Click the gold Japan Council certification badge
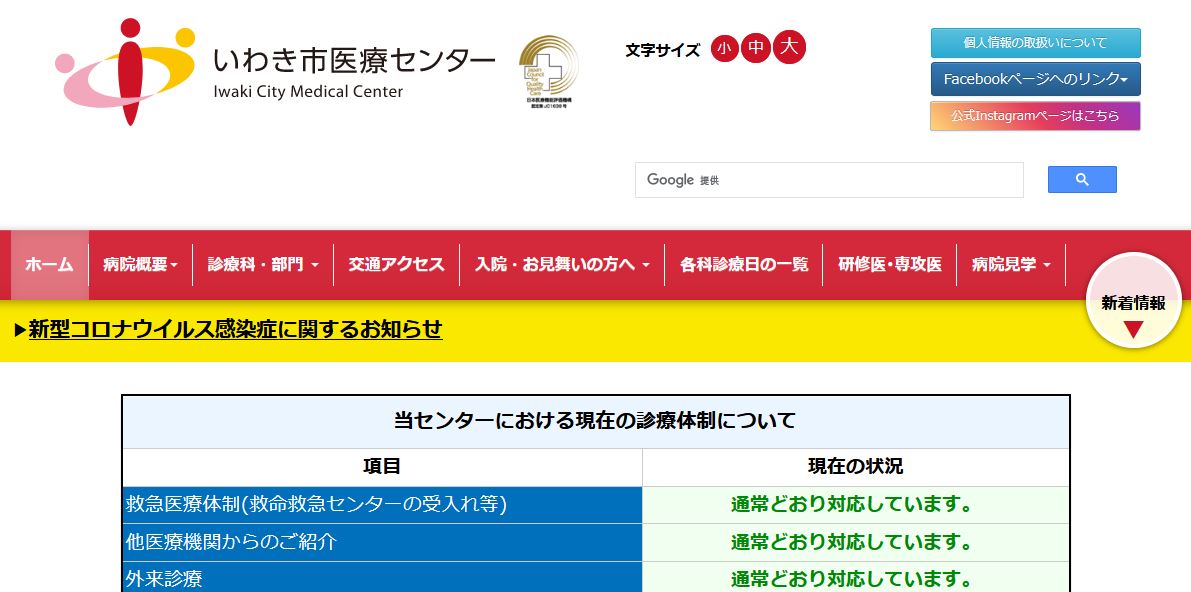1191x592 pixels. [548, 70]
